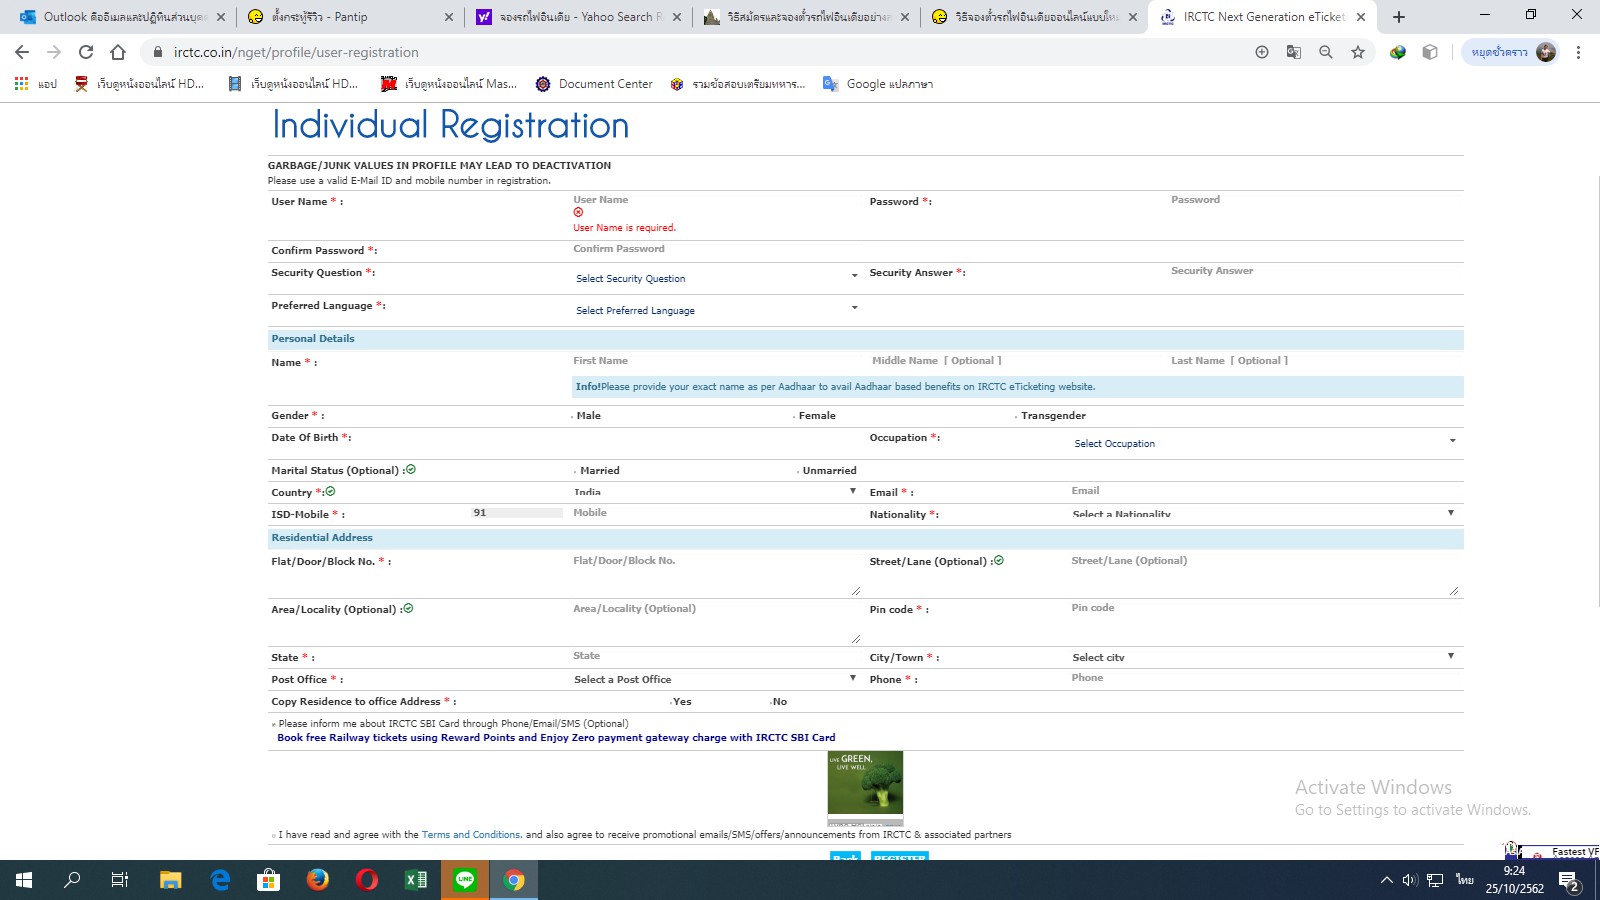The image size is (1600, 900).
Task: Select the Female gender radio button
Action: [795, 416]
